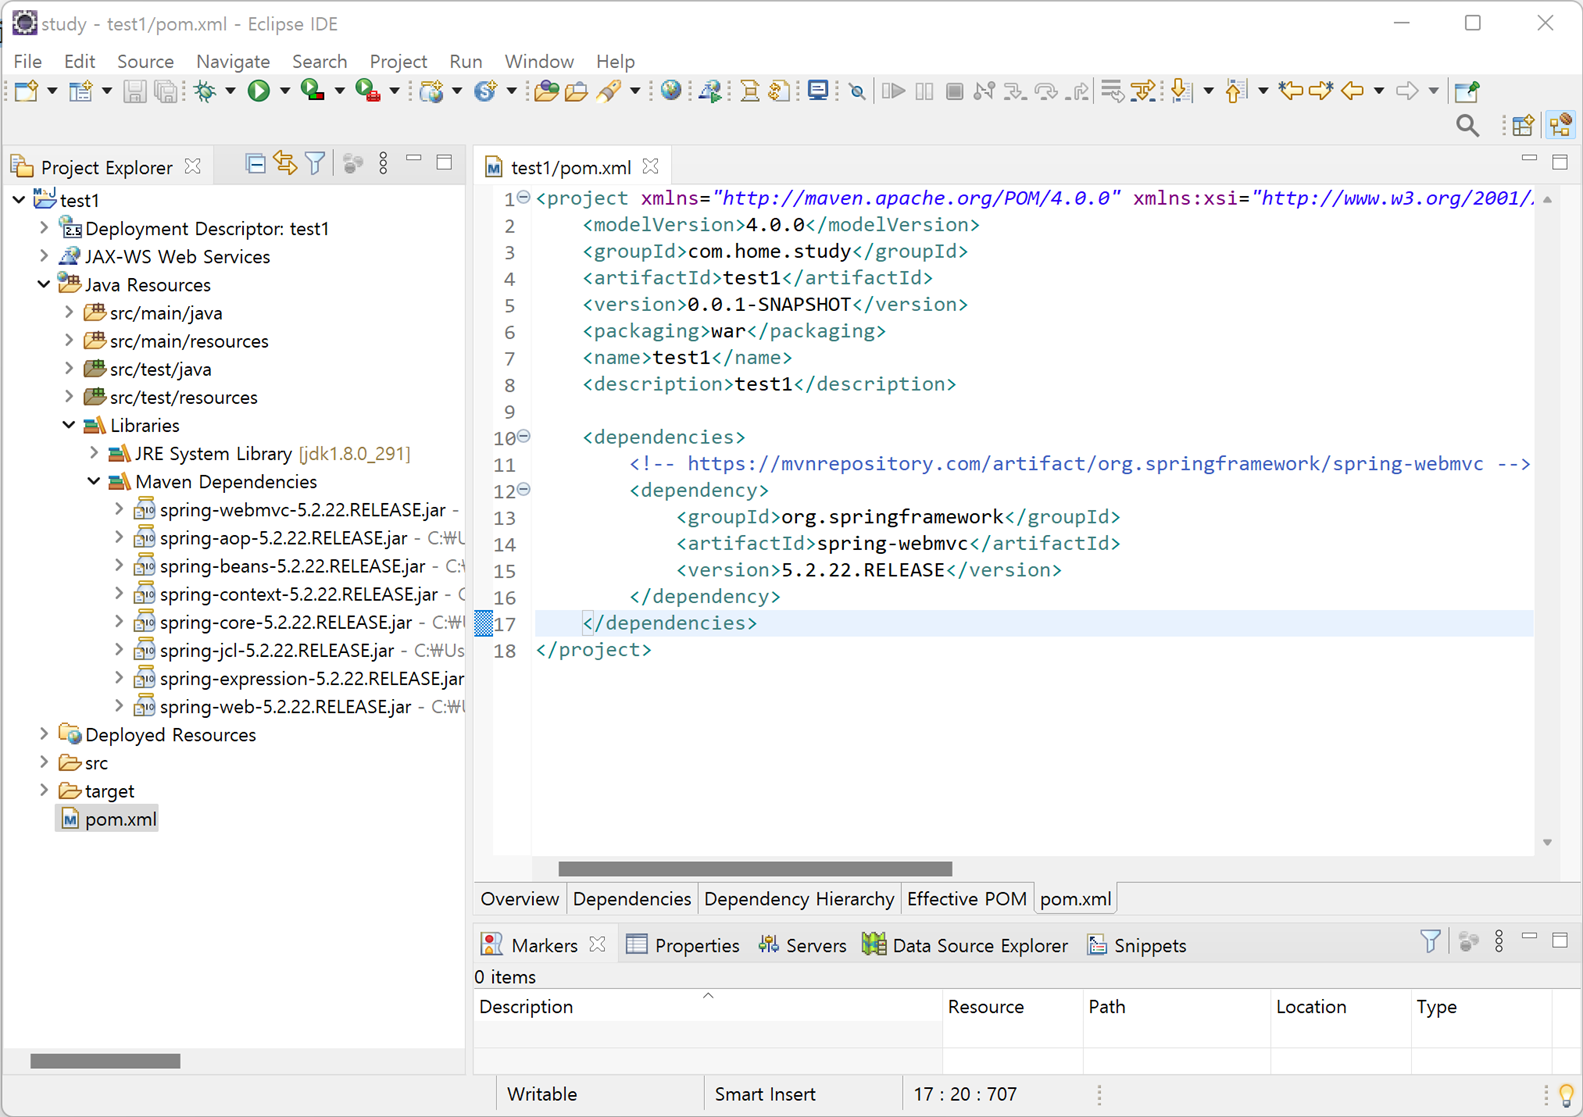Open the Project menu
This screenshot has height=1117, width=1583.
[x=398, y=61]
